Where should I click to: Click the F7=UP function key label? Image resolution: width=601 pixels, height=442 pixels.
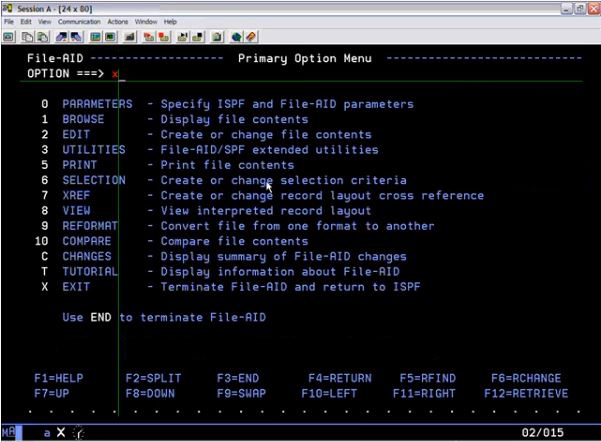coord(52,394)
